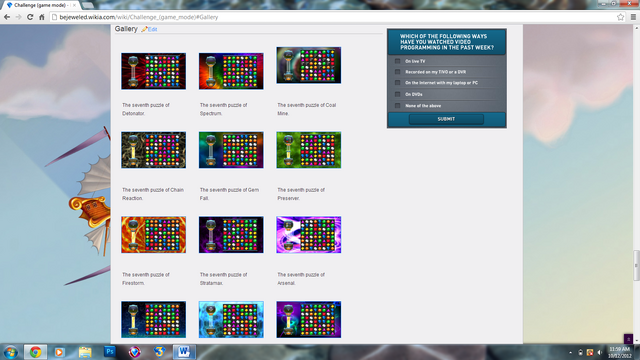Open a new browser tab
This screenshot has height=360, width=640.
(x=87, y=5)
